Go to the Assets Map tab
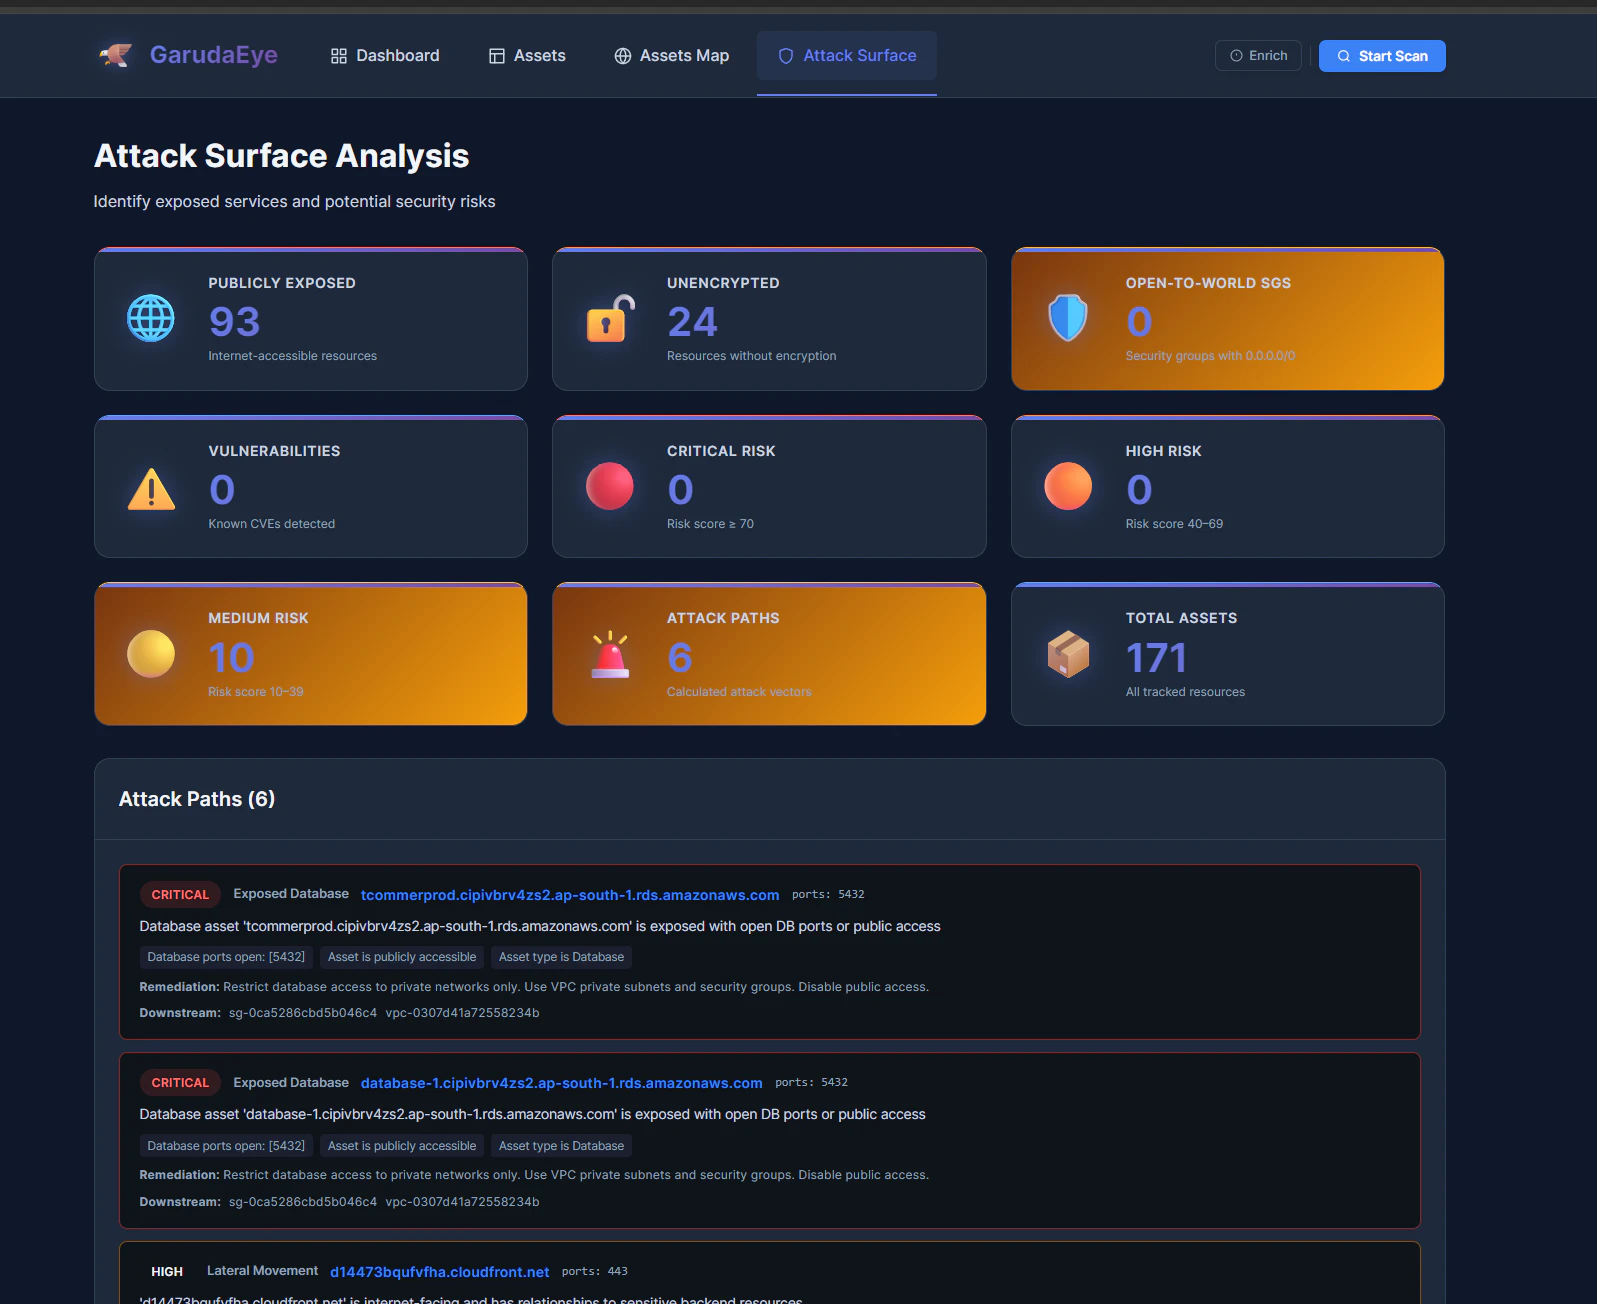 (x=672, y=56)
